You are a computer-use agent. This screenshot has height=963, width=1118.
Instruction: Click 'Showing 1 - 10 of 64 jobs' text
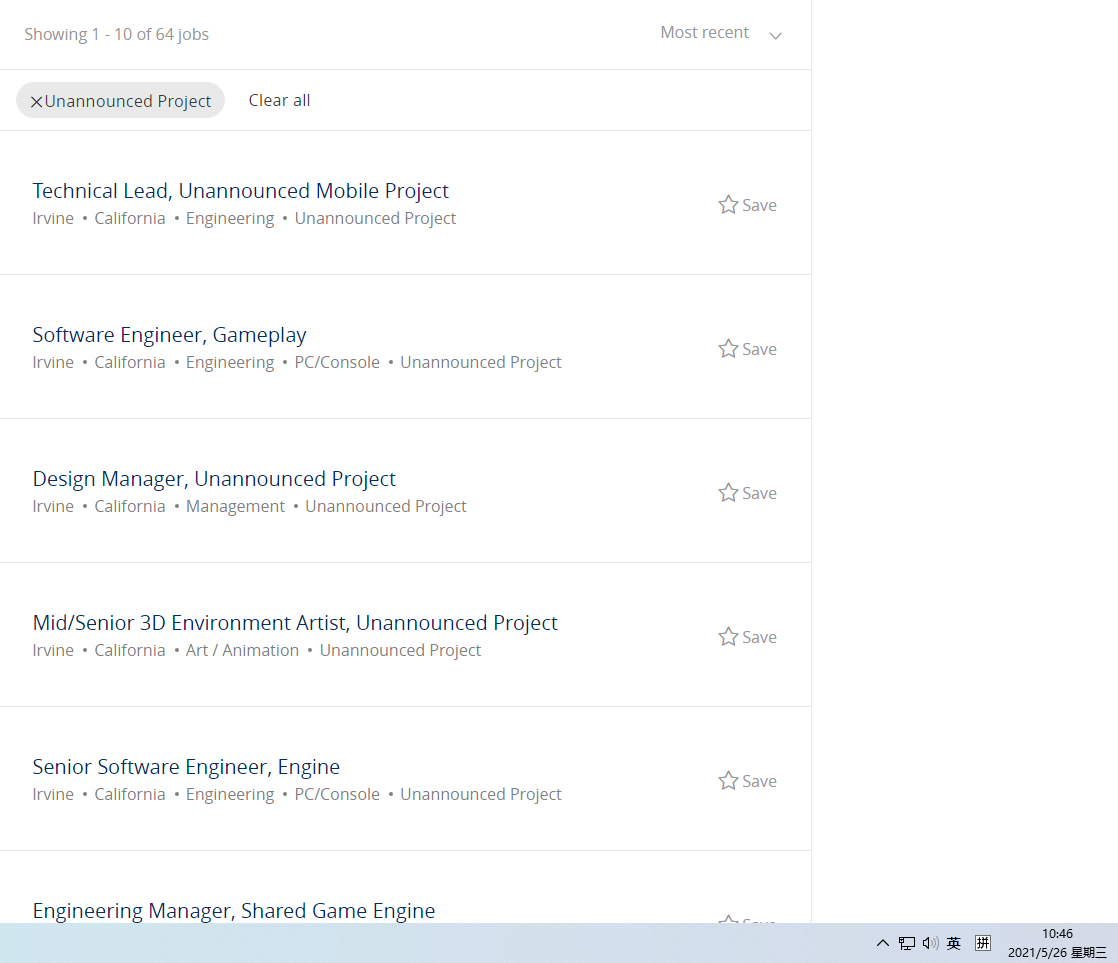click(x=116, y=34)
